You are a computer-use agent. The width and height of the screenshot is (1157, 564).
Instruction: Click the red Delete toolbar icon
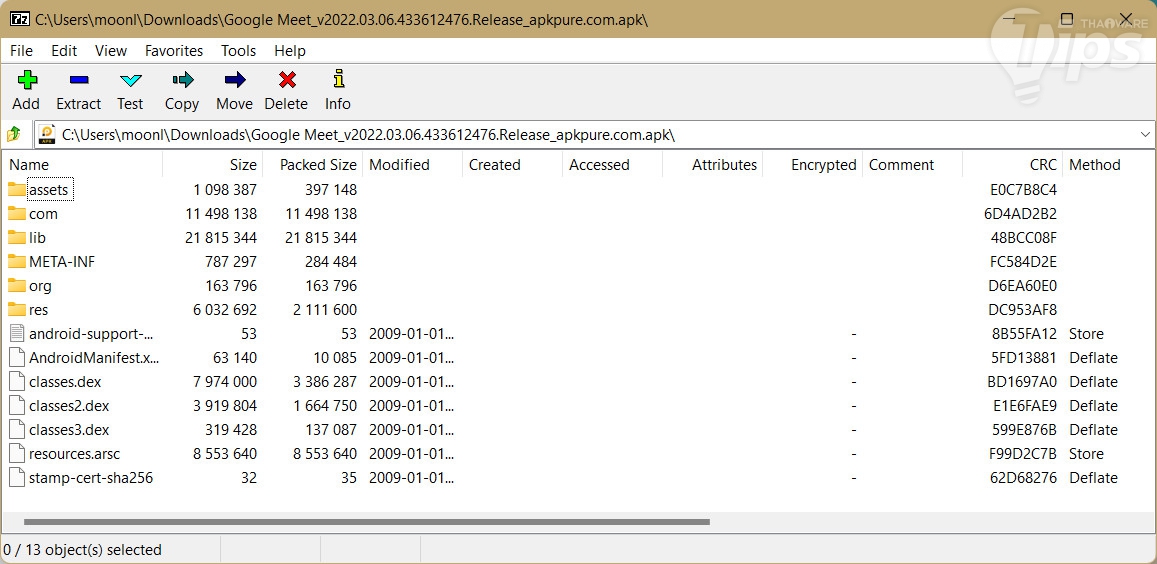287,80
